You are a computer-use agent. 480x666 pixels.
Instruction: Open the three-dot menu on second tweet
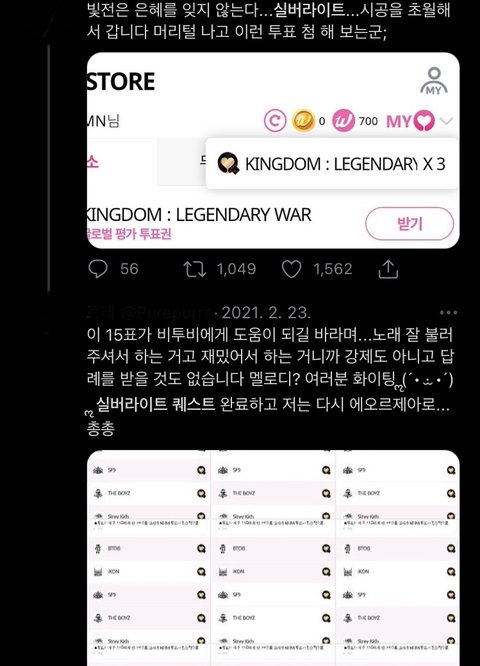(x=448, y=313)
